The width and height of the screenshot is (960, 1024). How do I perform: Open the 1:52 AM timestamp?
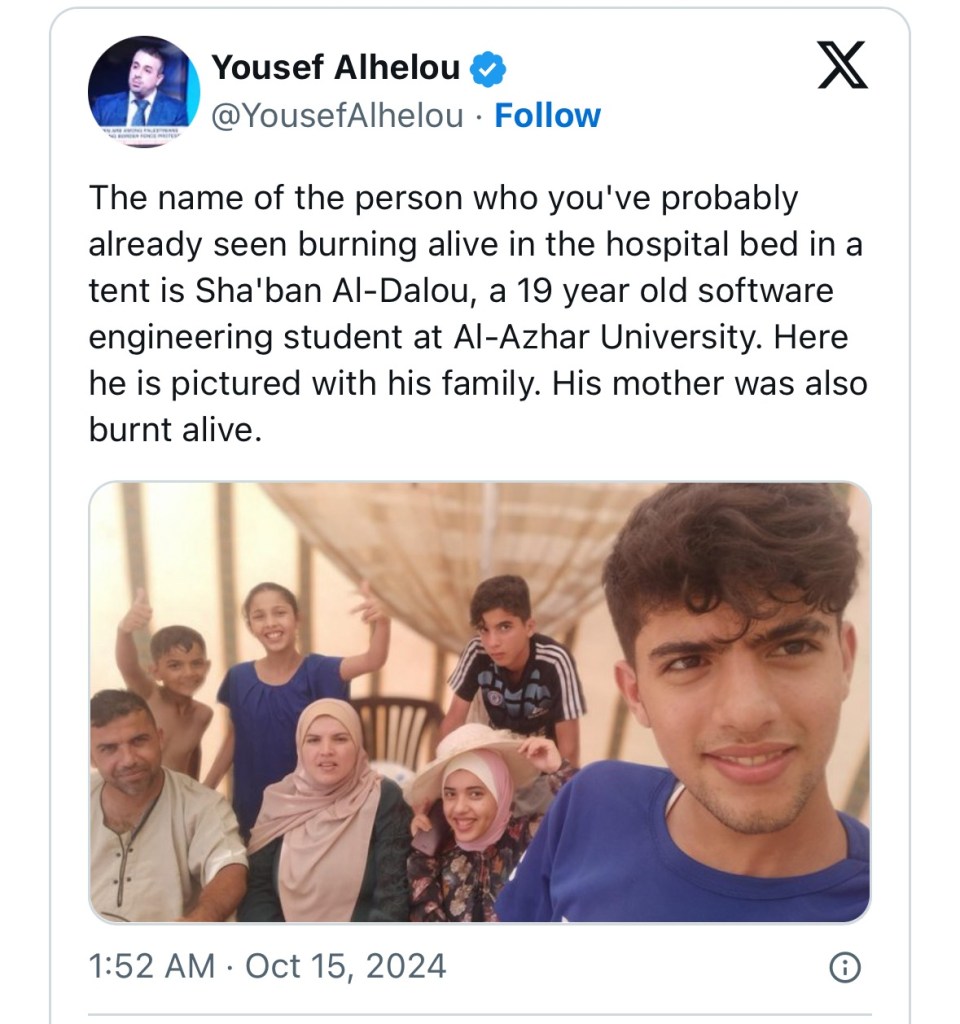point(151,966)
